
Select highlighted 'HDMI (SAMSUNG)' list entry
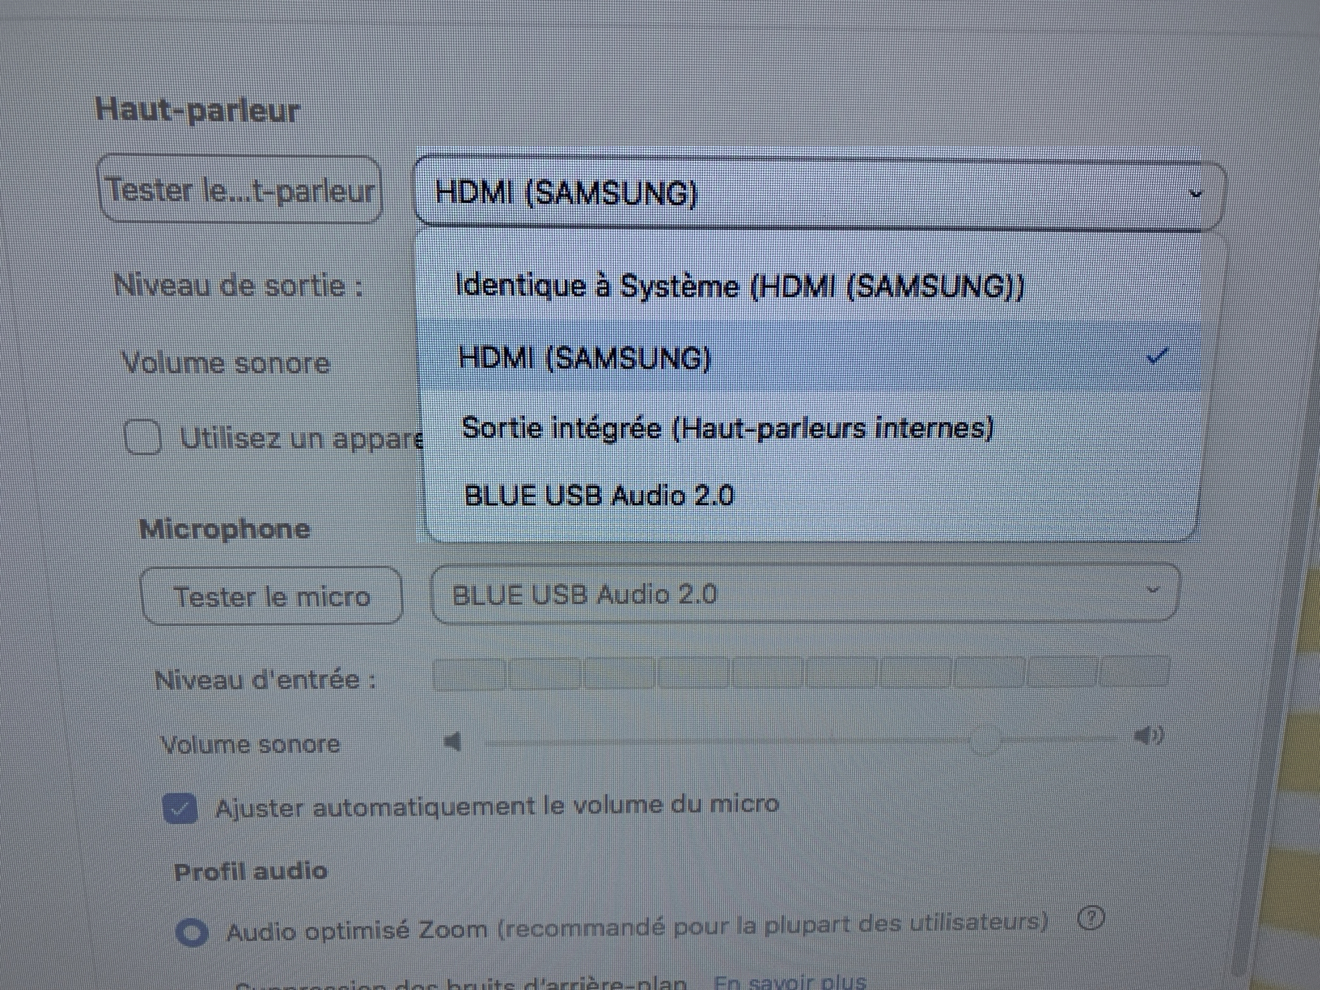coord(585,357)
